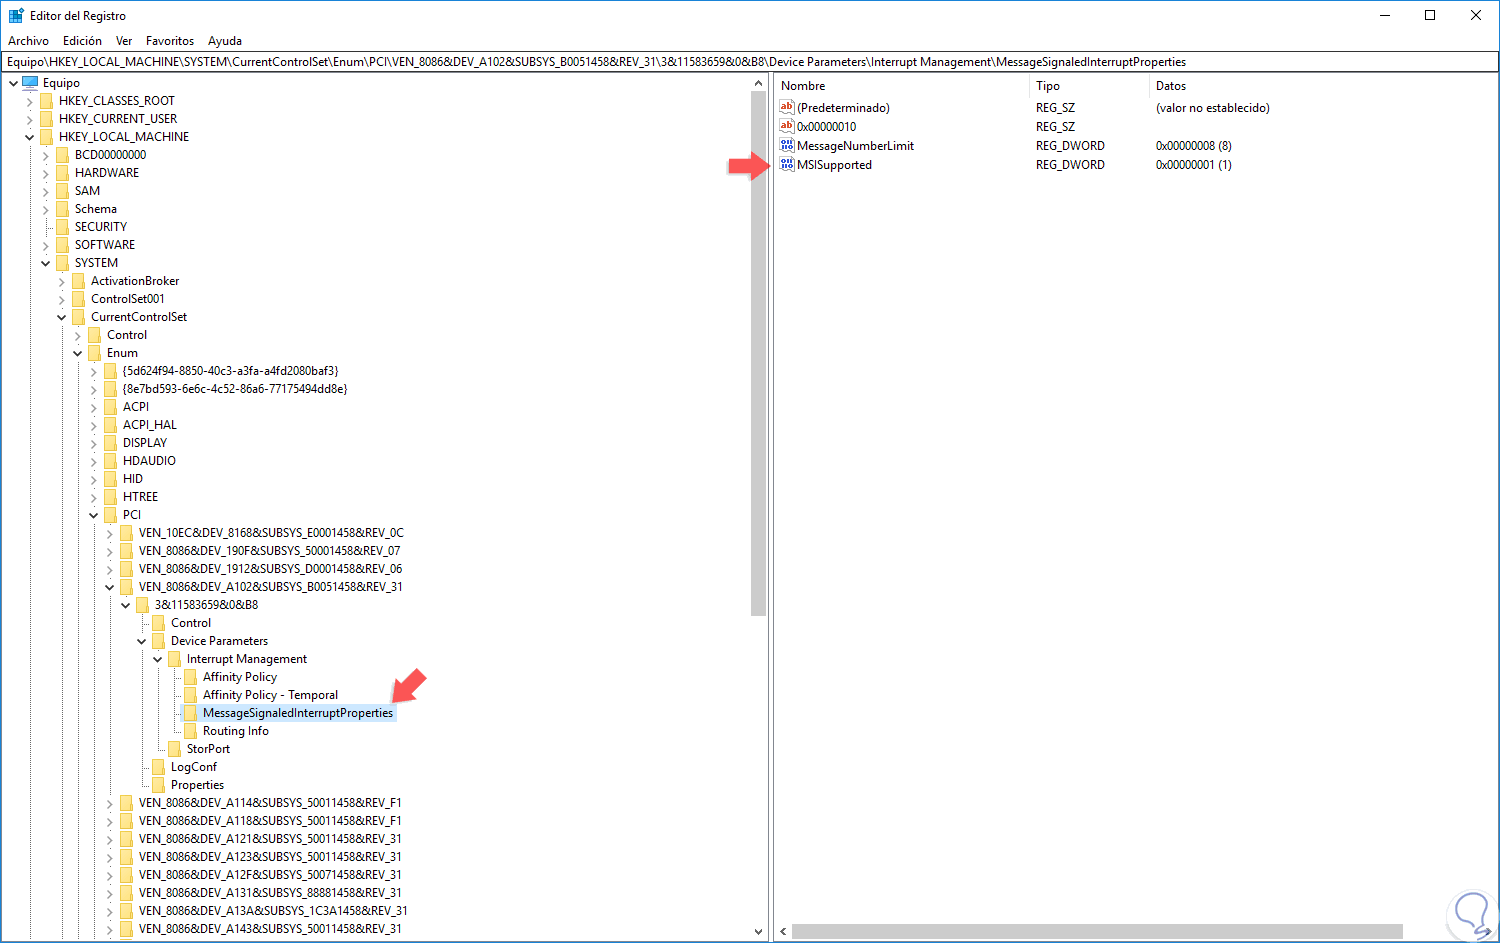Open the Favoritos menu

(x=170, y=41)
